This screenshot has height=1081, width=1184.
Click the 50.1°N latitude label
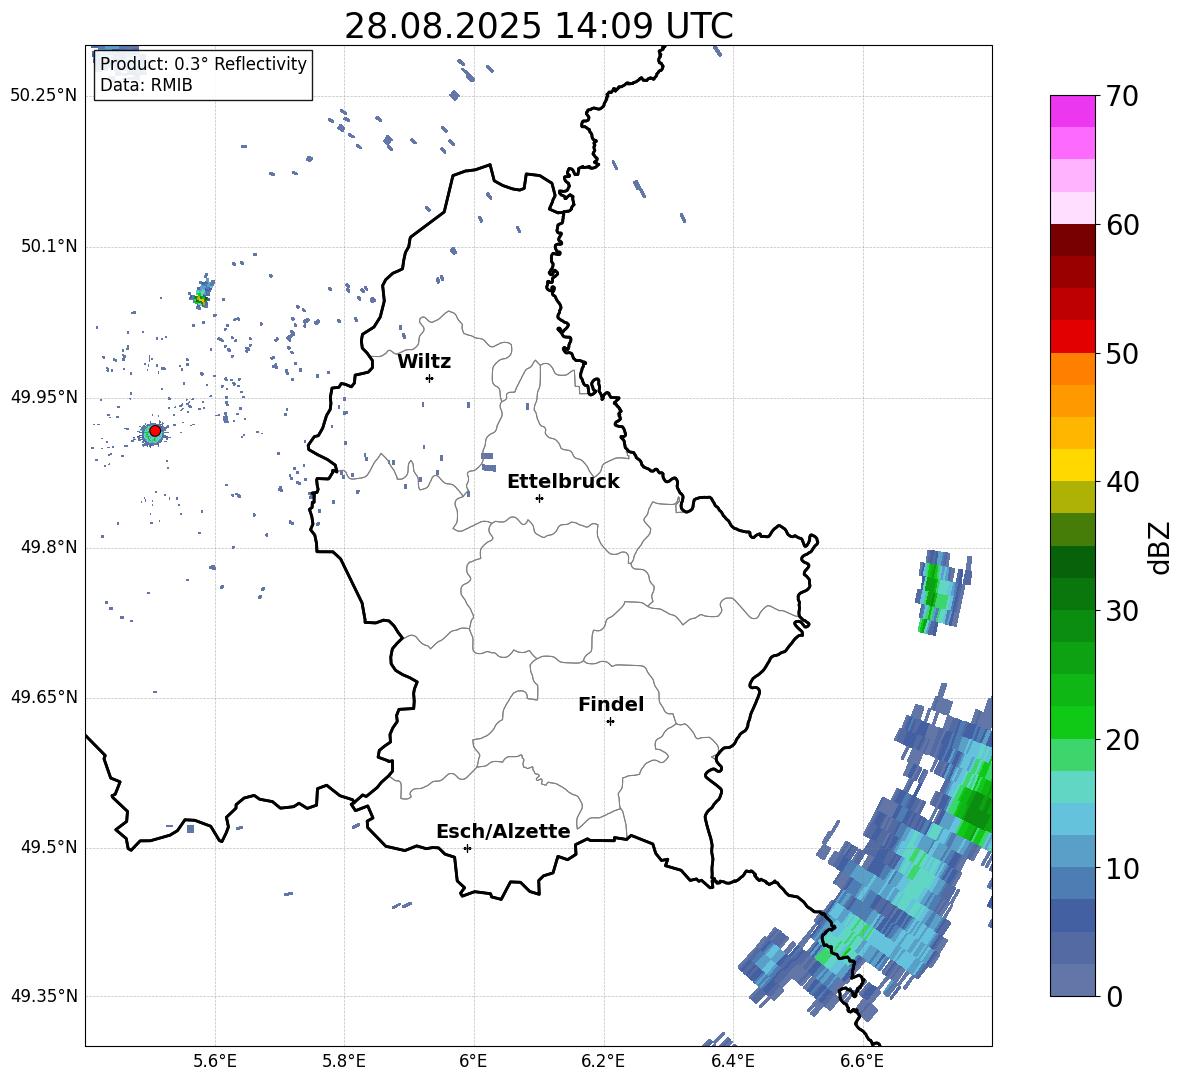coord(49,247)
